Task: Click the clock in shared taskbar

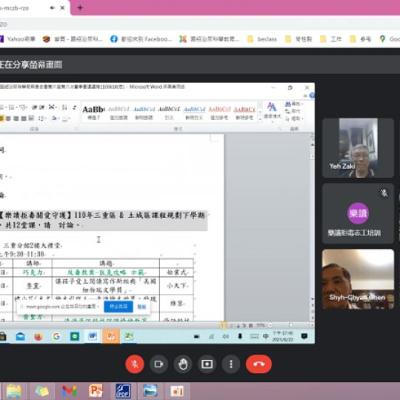Action: click(282, 336)
